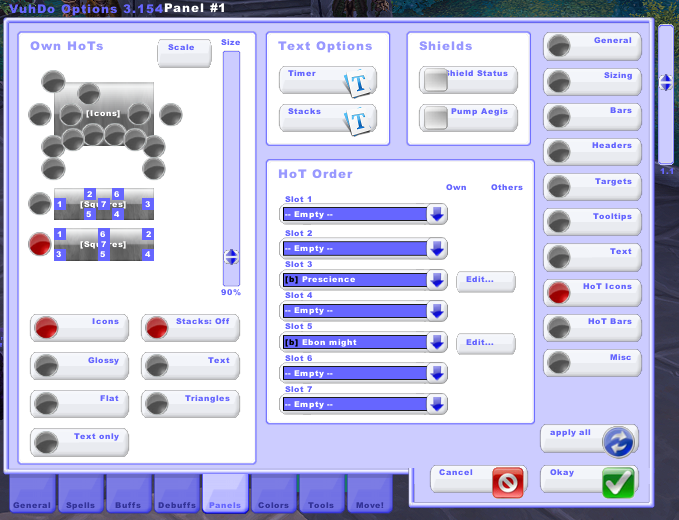
Task: Select the Glossy HoT style option
Action: point(78,366)
